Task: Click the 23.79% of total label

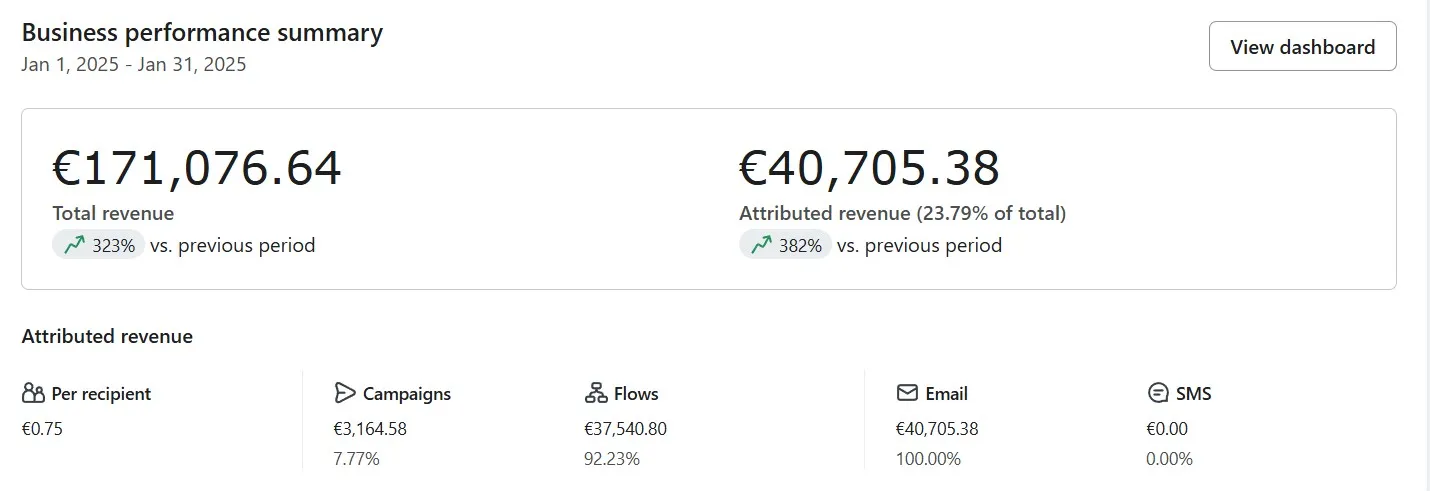Action: tap(990, 213)
